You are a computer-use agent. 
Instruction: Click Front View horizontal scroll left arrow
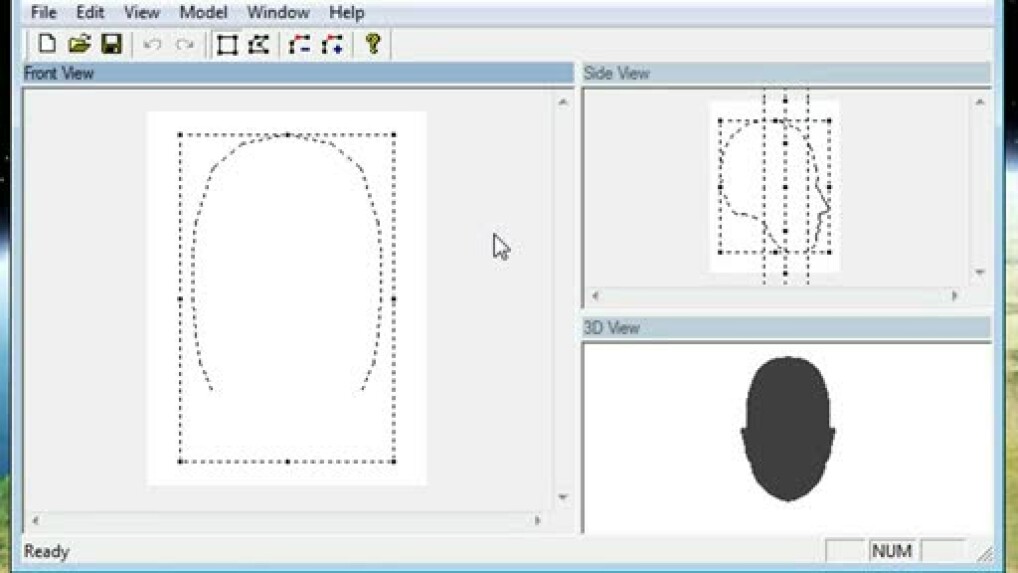(36, 520)
